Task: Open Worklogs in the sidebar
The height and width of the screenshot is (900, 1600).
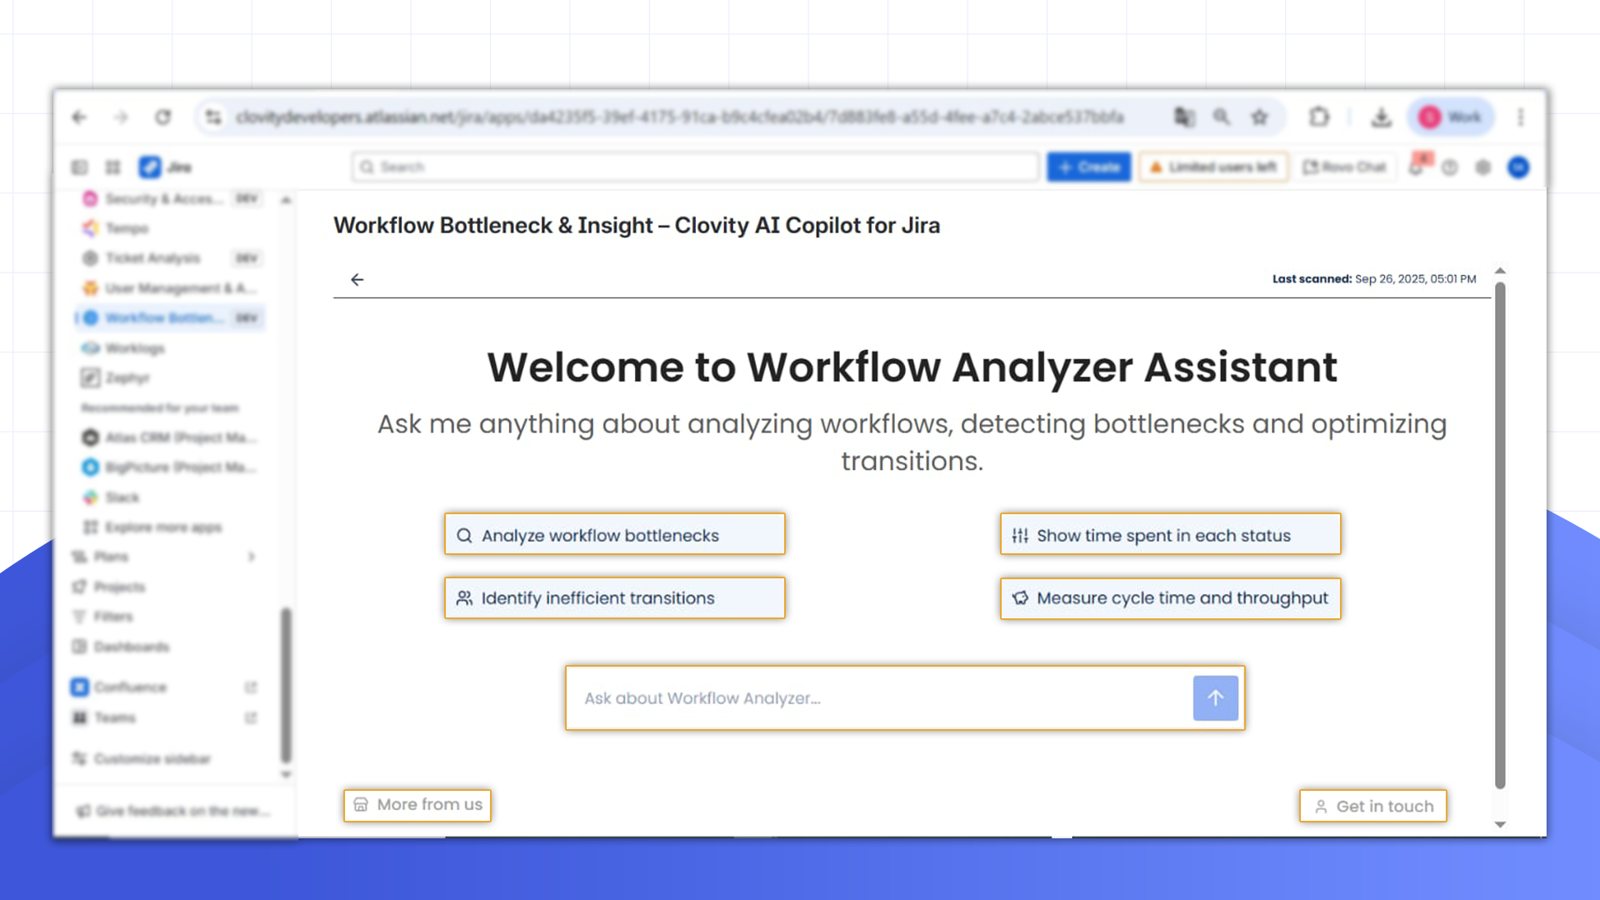Action: click(172, 348)
